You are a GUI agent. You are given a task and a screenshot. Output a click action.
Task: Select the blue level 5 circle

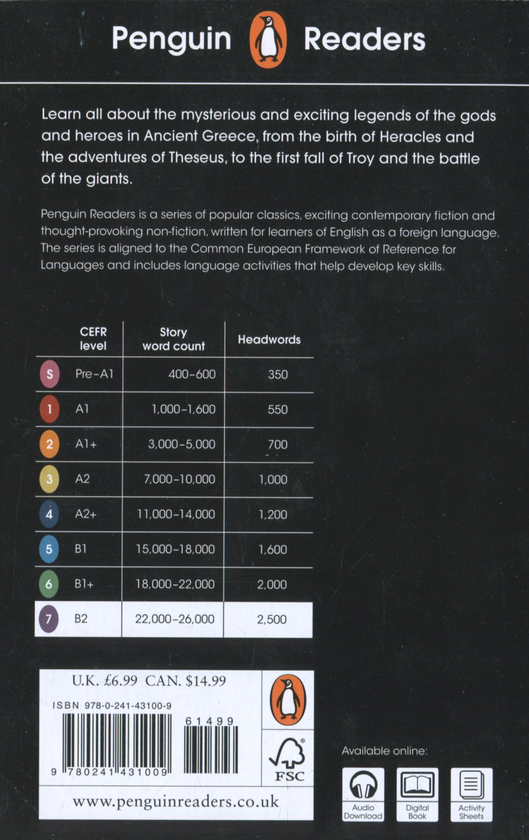49,549
